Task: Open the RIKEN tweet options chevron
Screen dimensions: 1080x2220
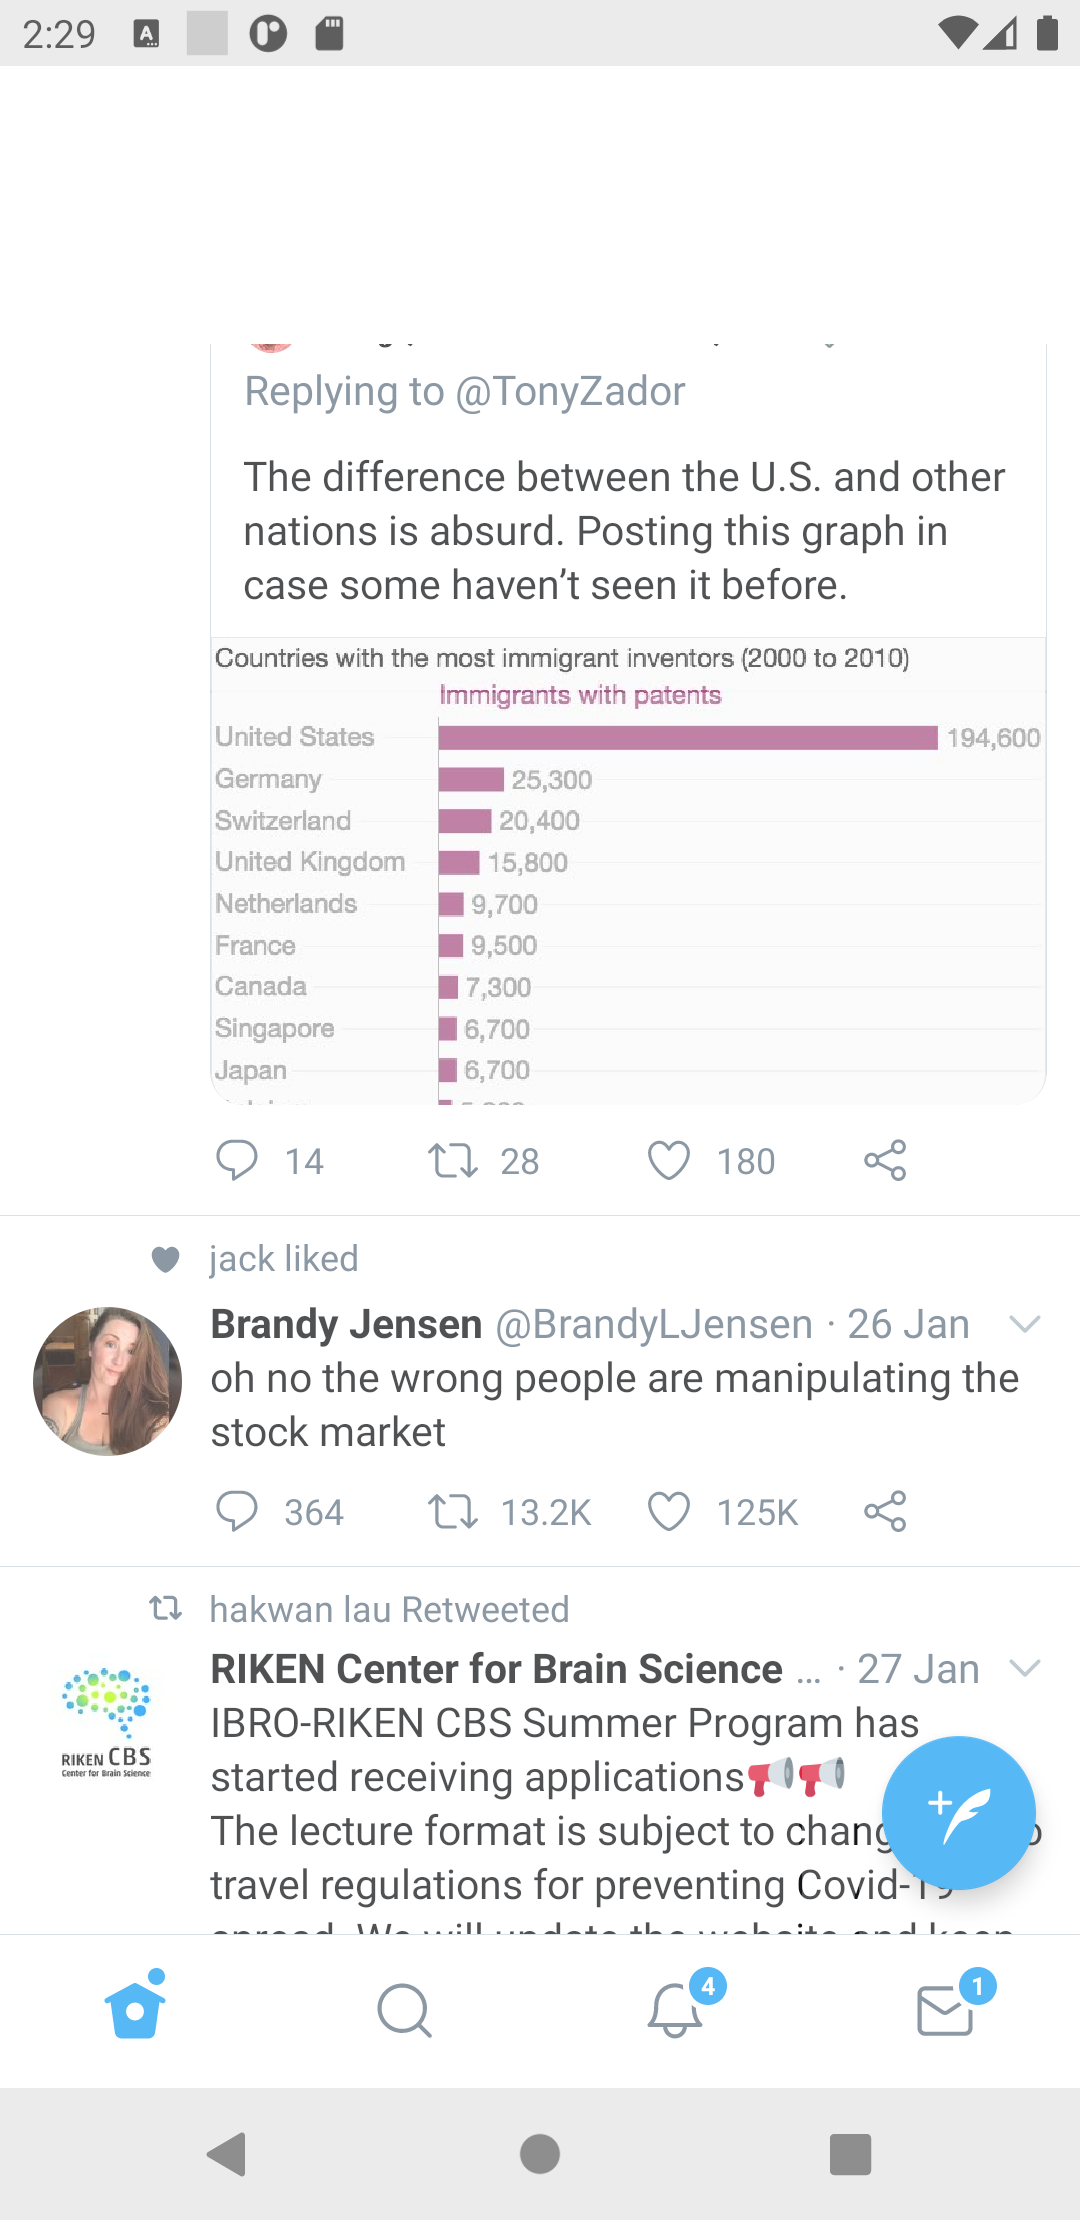Action: coord(1025,1668)
